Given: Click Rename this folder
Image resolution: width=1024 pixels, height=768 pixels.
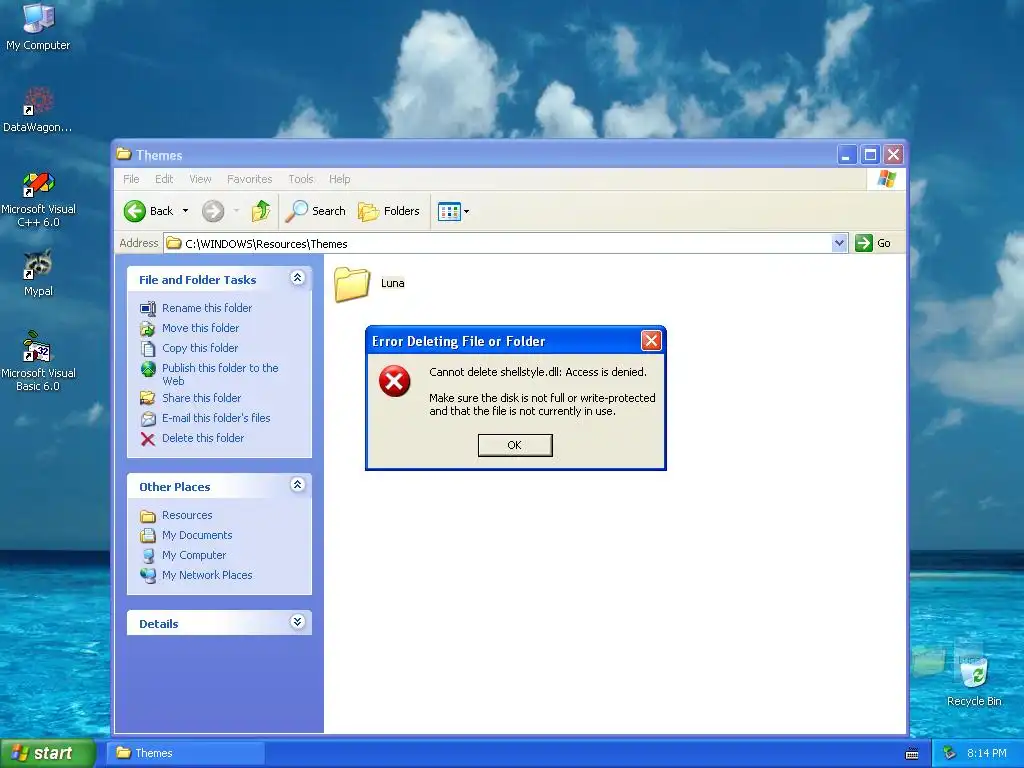Looking at the screenshot, I should [x=207, y=308].
